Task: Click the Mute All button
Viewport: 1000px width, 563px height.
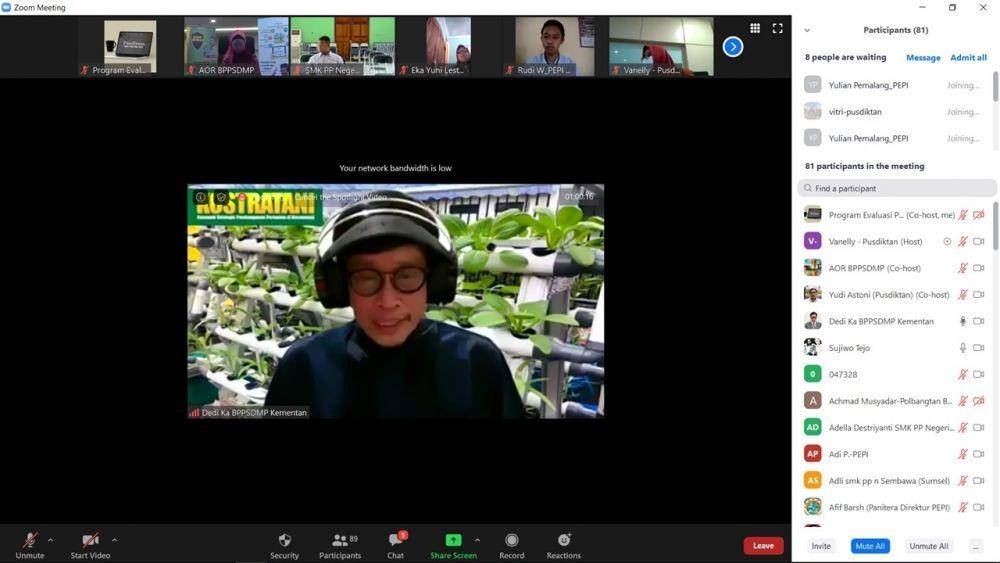Action: 870,546
